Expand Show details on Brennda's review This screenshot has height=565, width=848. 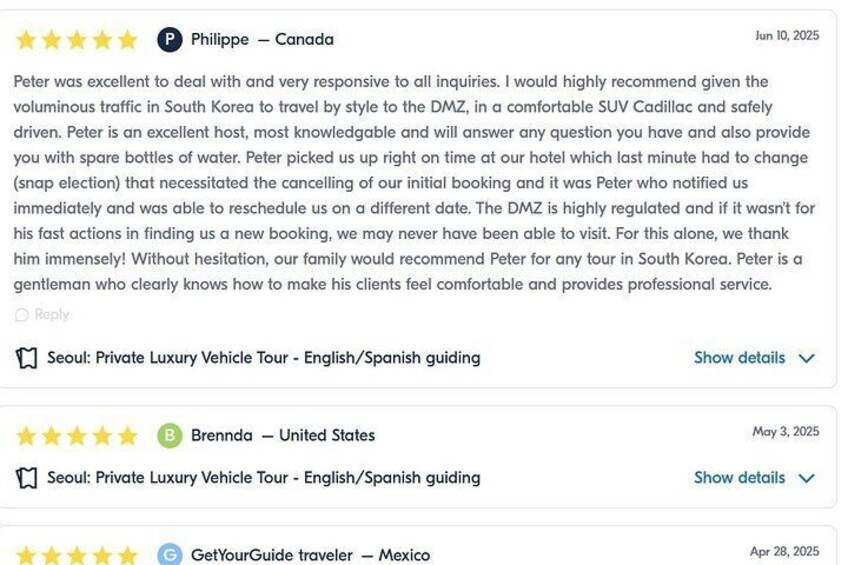pyautogui.click(x=739, y=478)
